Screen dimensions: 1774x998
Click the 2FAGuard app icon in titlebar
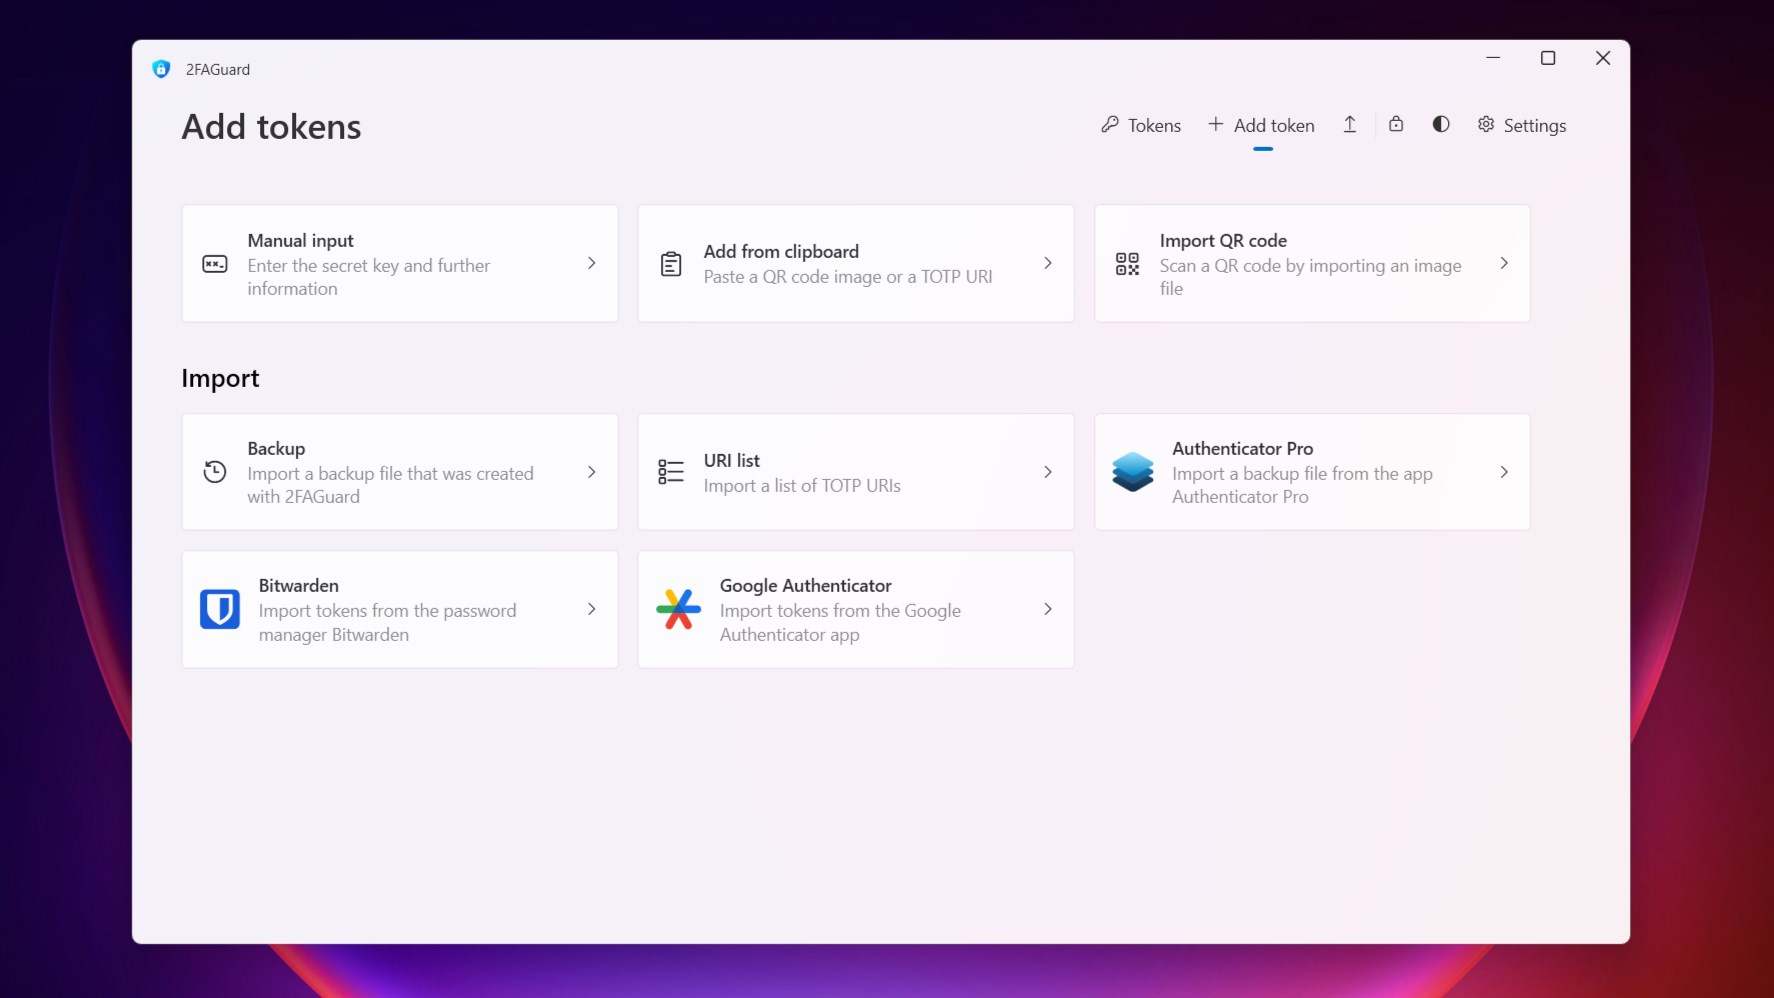[x=161, y=68]
